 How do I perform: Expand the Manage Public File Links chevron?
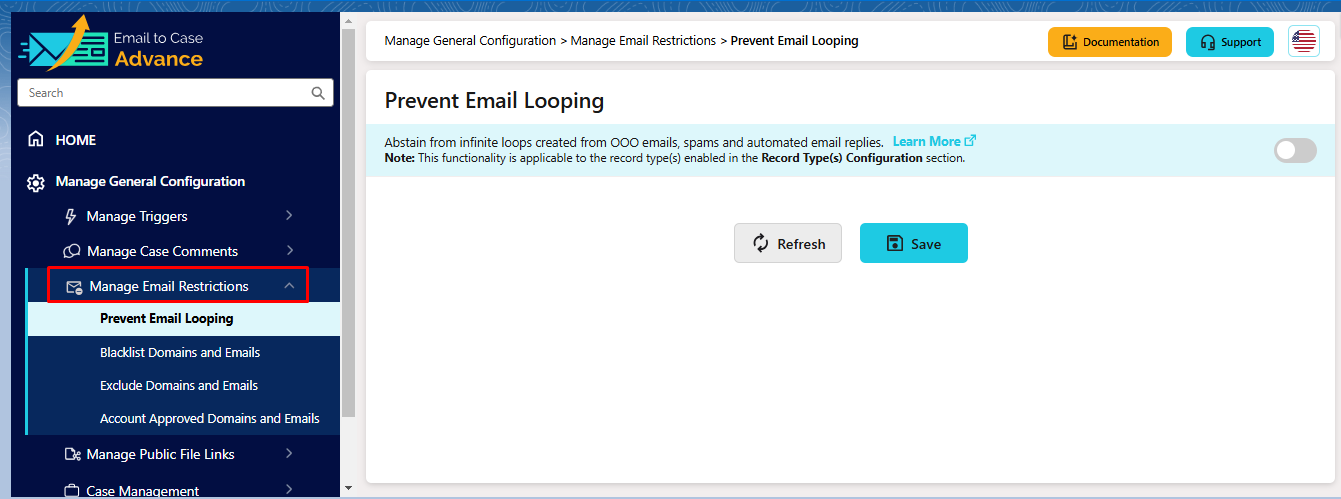click(289, 454)
